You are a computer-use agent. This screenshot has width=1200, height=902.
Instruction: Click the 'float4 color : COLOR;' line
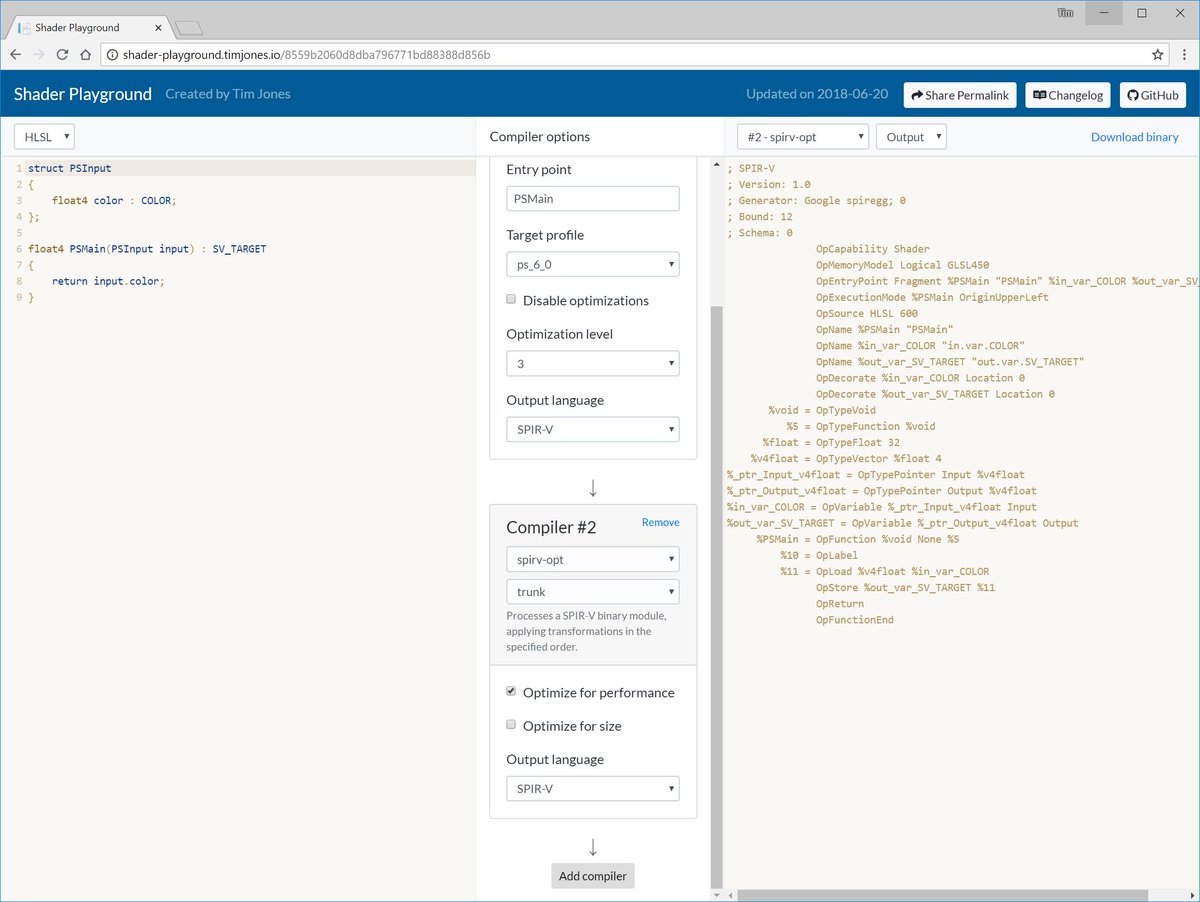pyautogui.click(x=114, y=200)
